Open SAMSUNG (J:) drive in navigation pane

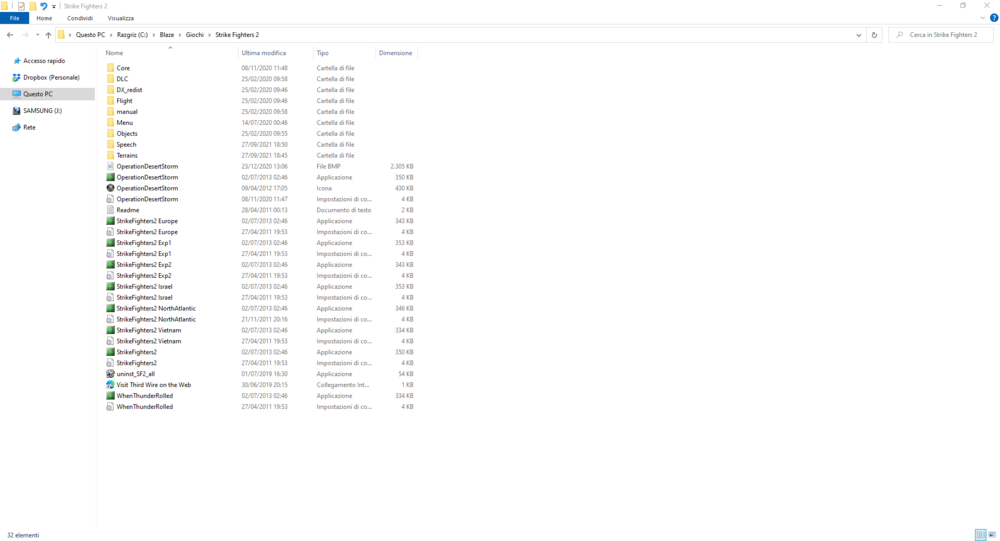(x=42, y=110)
